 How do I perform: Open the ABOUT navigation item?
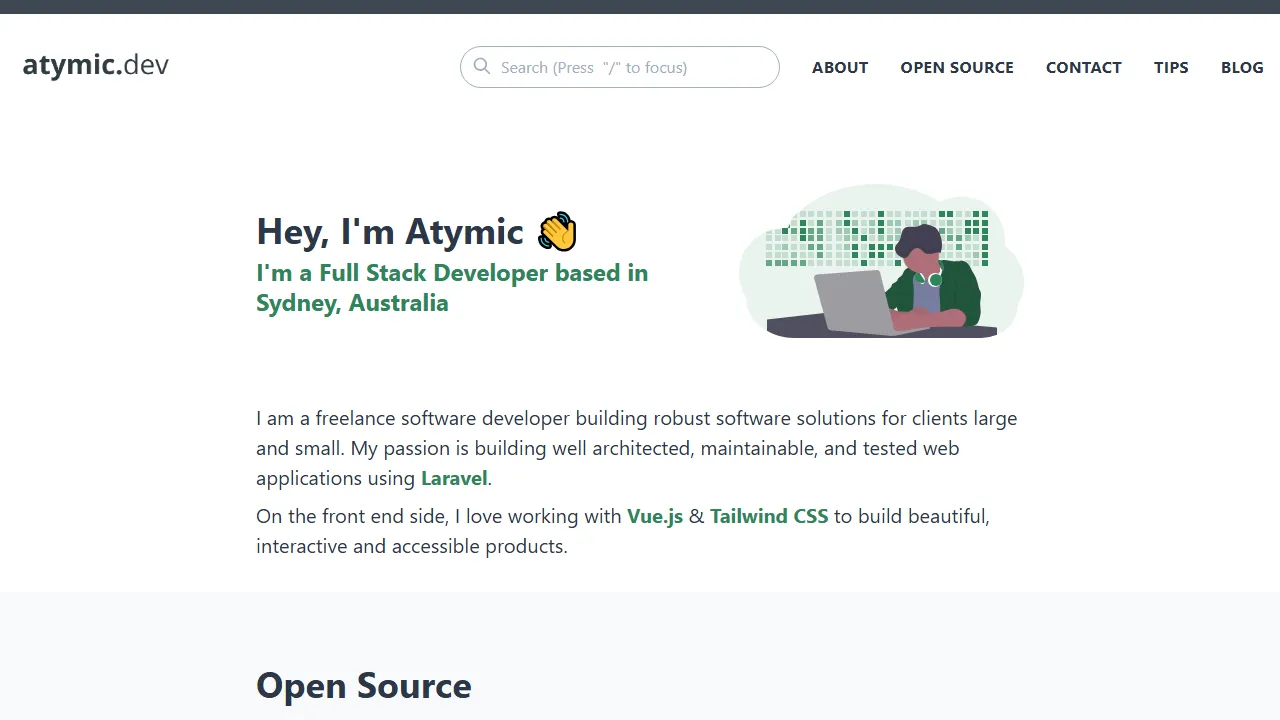(x=840, y=67)
